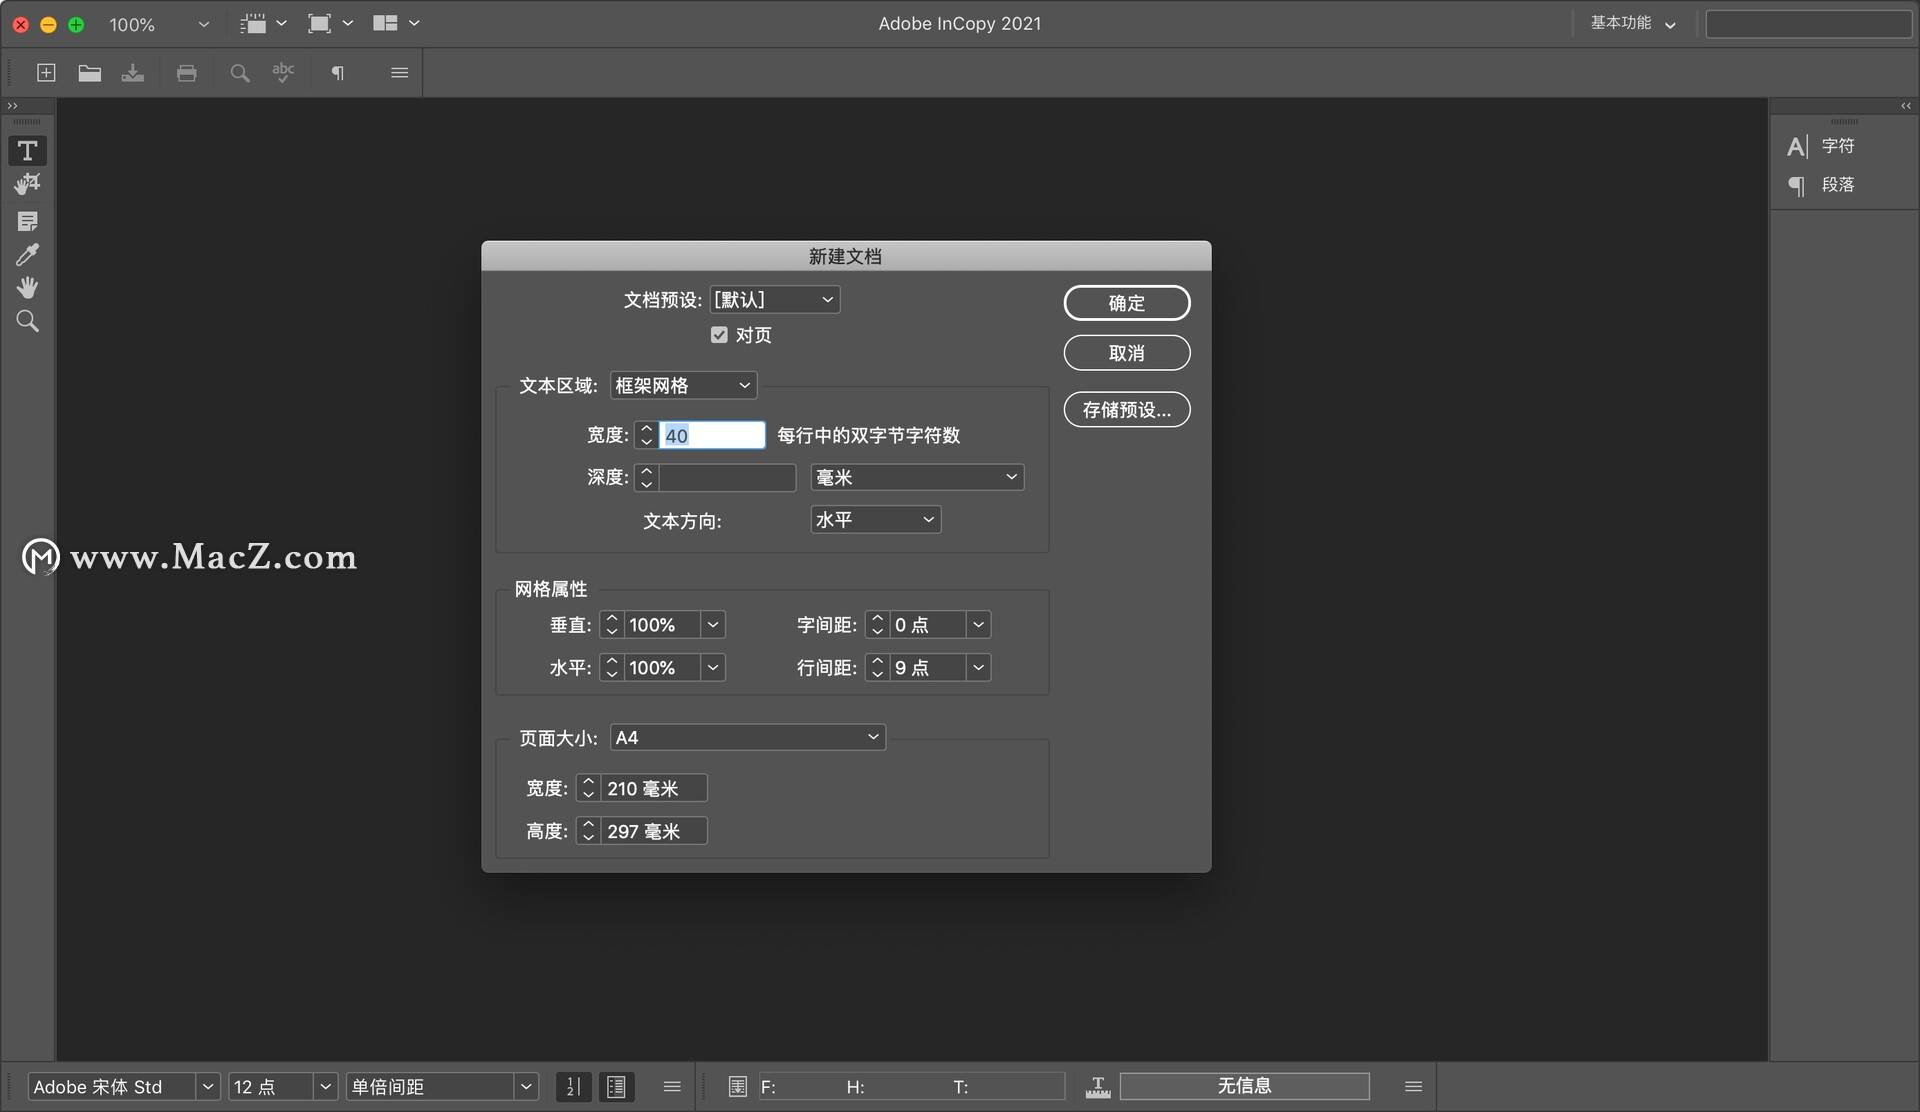The image size is (1920, 1112).
Task: Click the Find magnifier icon in toolbar
Action: click(x=240, y=73)
